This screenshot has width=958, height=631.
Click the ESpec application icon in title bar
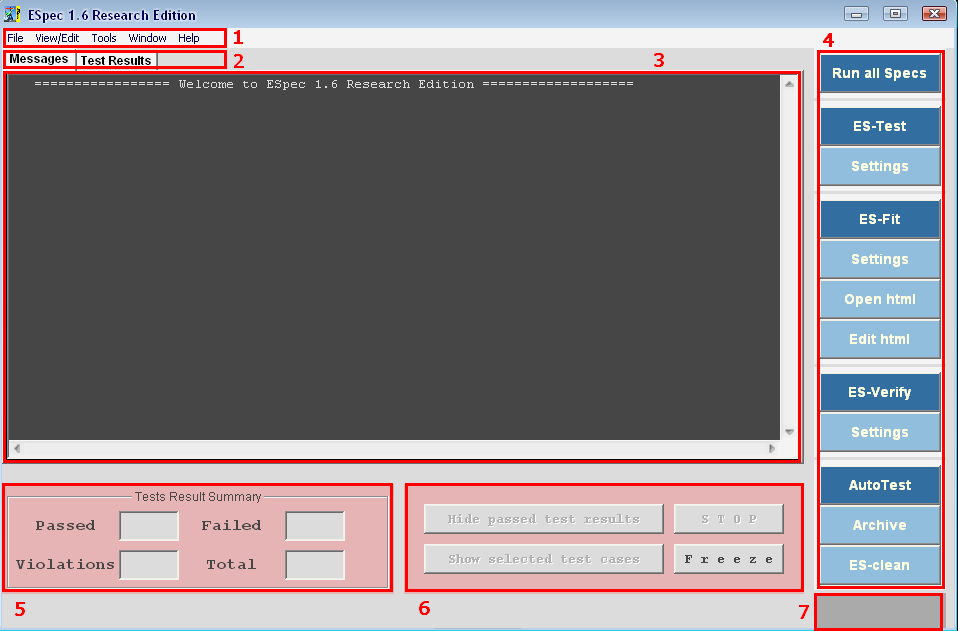point(12,14)
